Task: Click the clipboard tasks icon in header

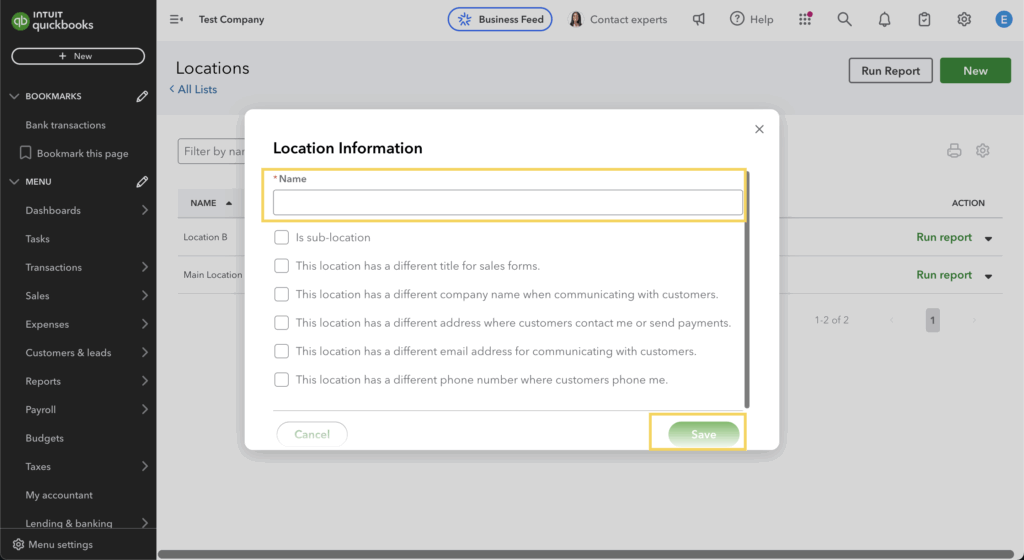Action: [x=925, y=19]
